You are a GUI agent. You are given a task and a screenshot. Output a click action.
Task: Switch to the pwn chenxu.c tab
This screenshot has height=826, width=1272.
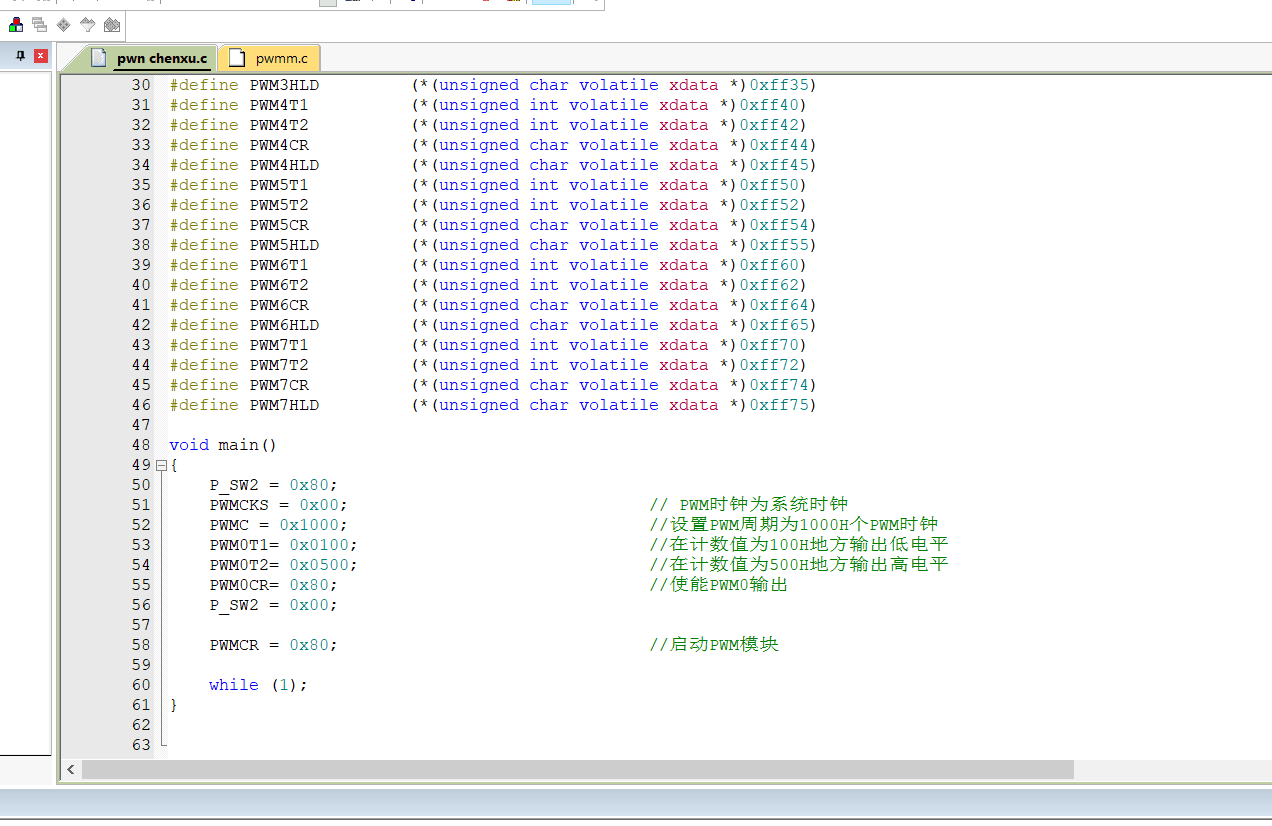[x=150, y=58]
